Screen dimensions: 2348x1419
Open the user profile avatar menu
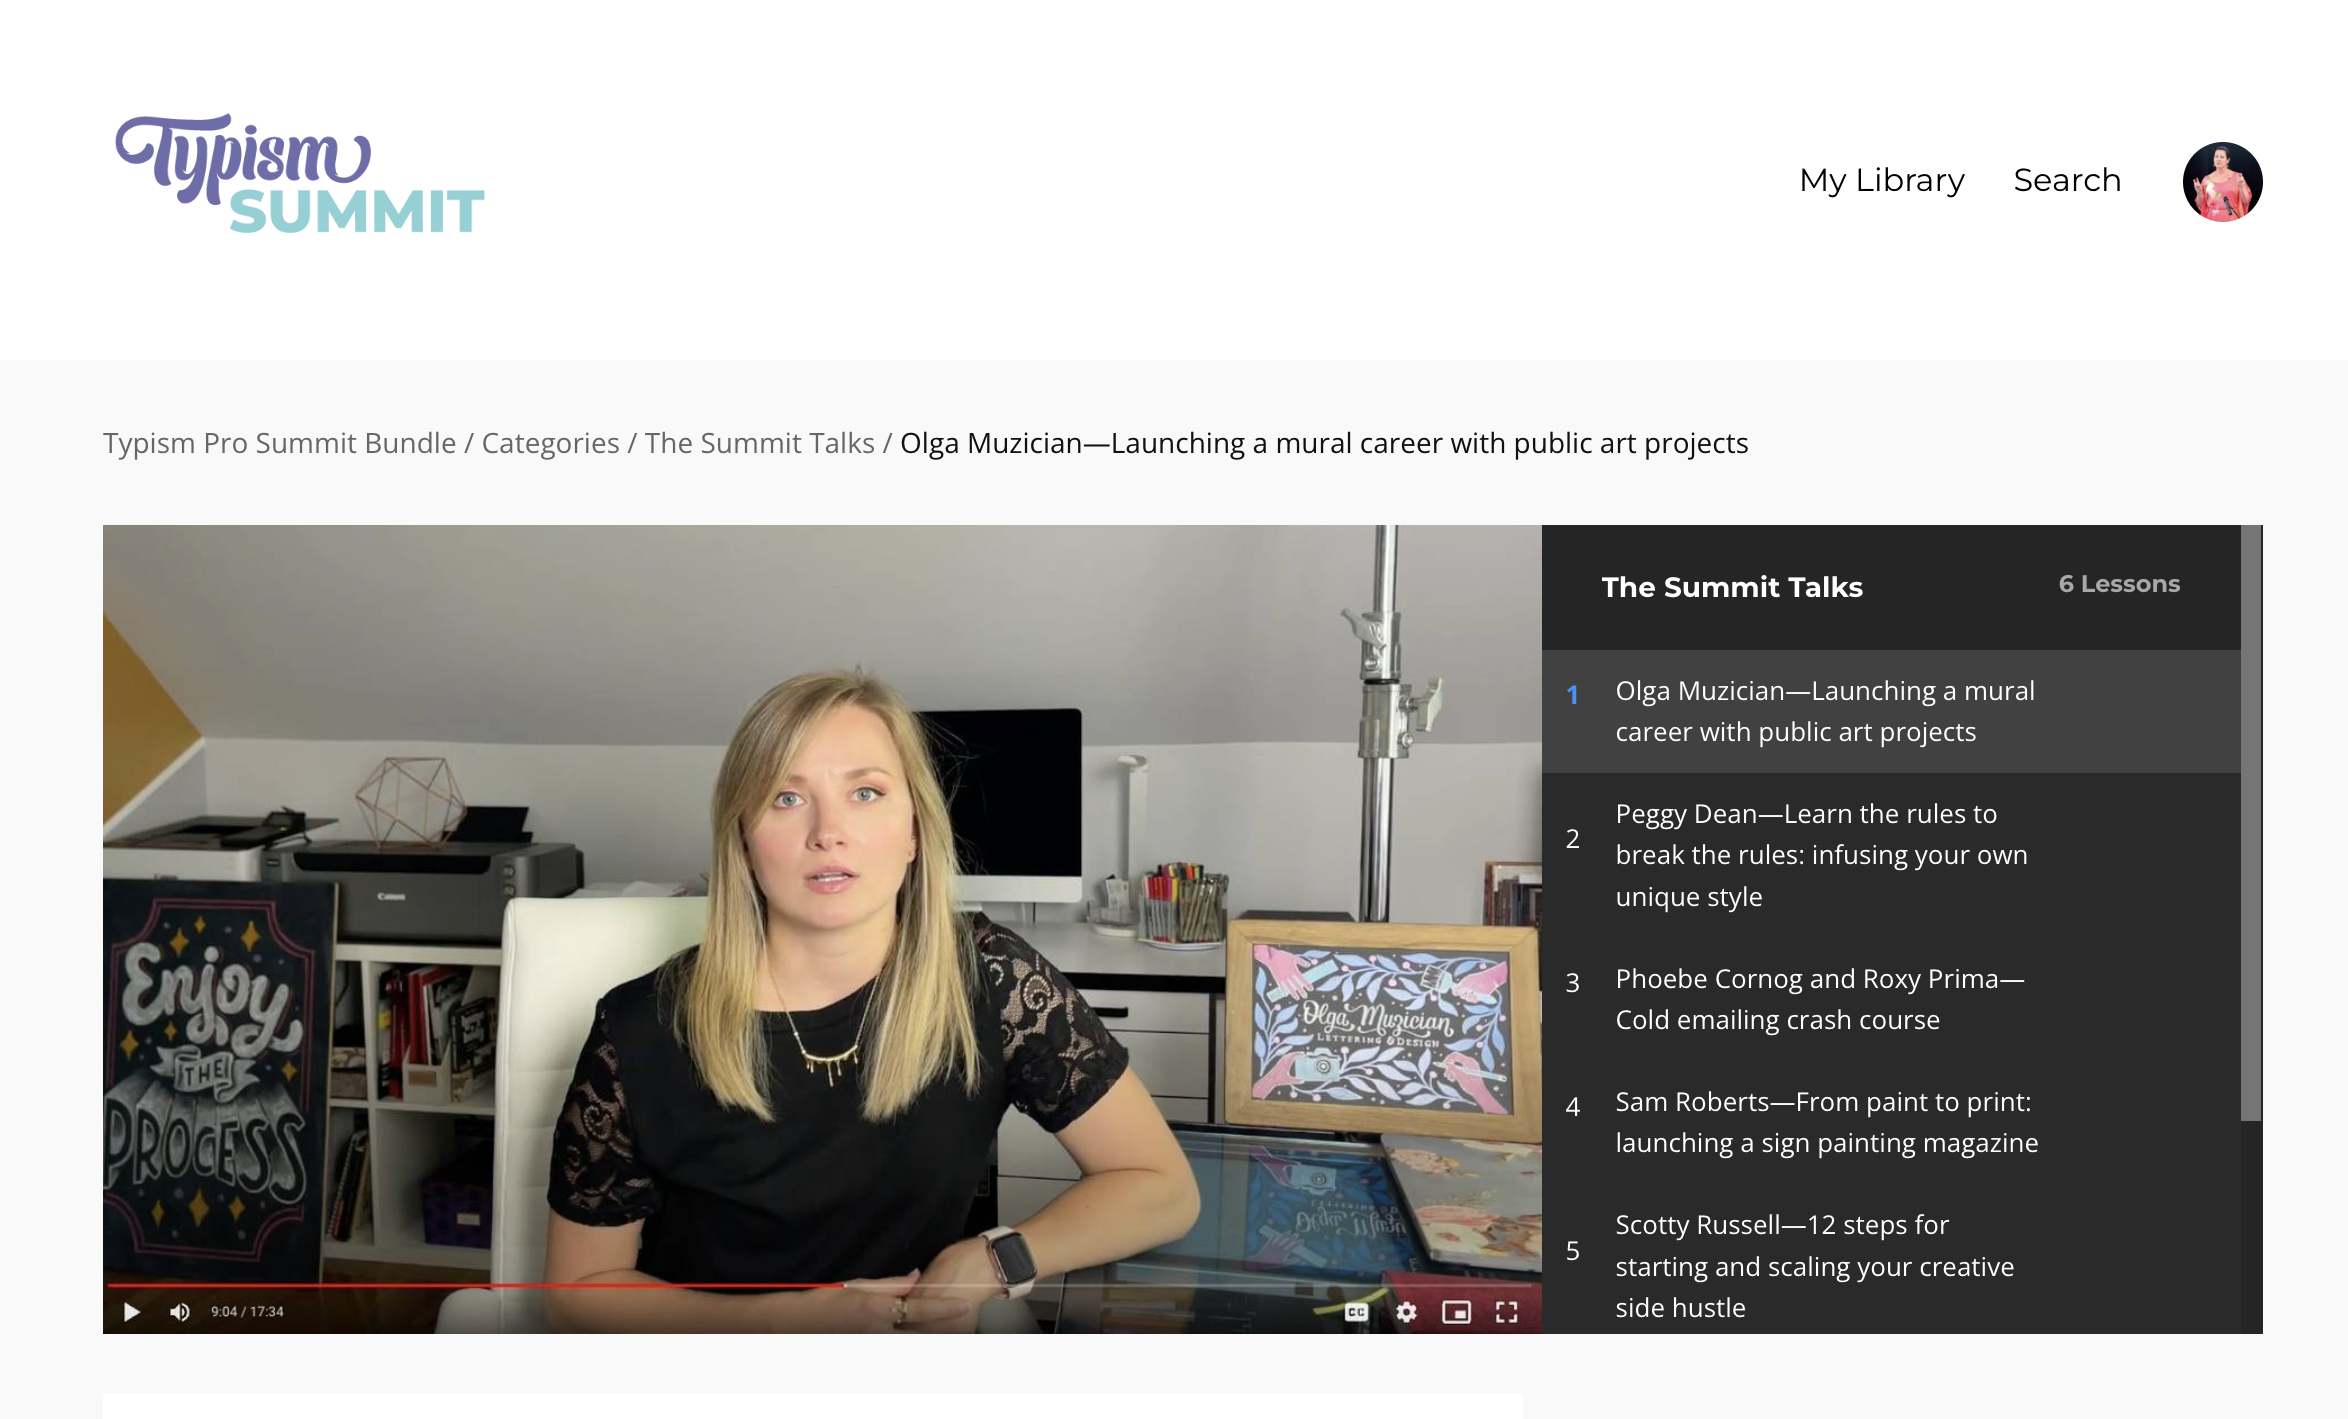2222,181
